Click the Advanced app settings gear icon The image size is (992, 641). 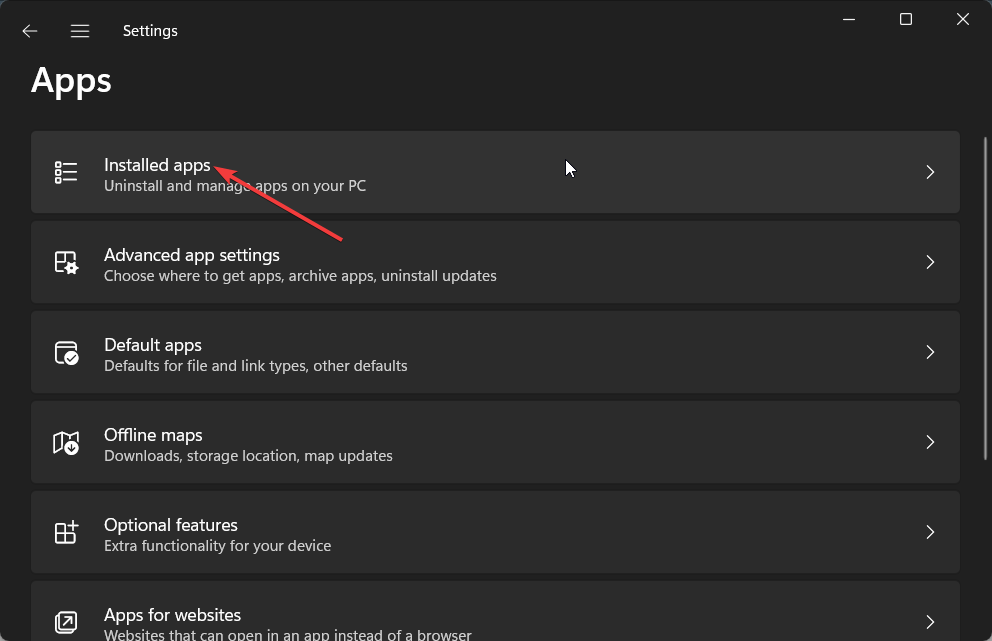coord(66,262)
